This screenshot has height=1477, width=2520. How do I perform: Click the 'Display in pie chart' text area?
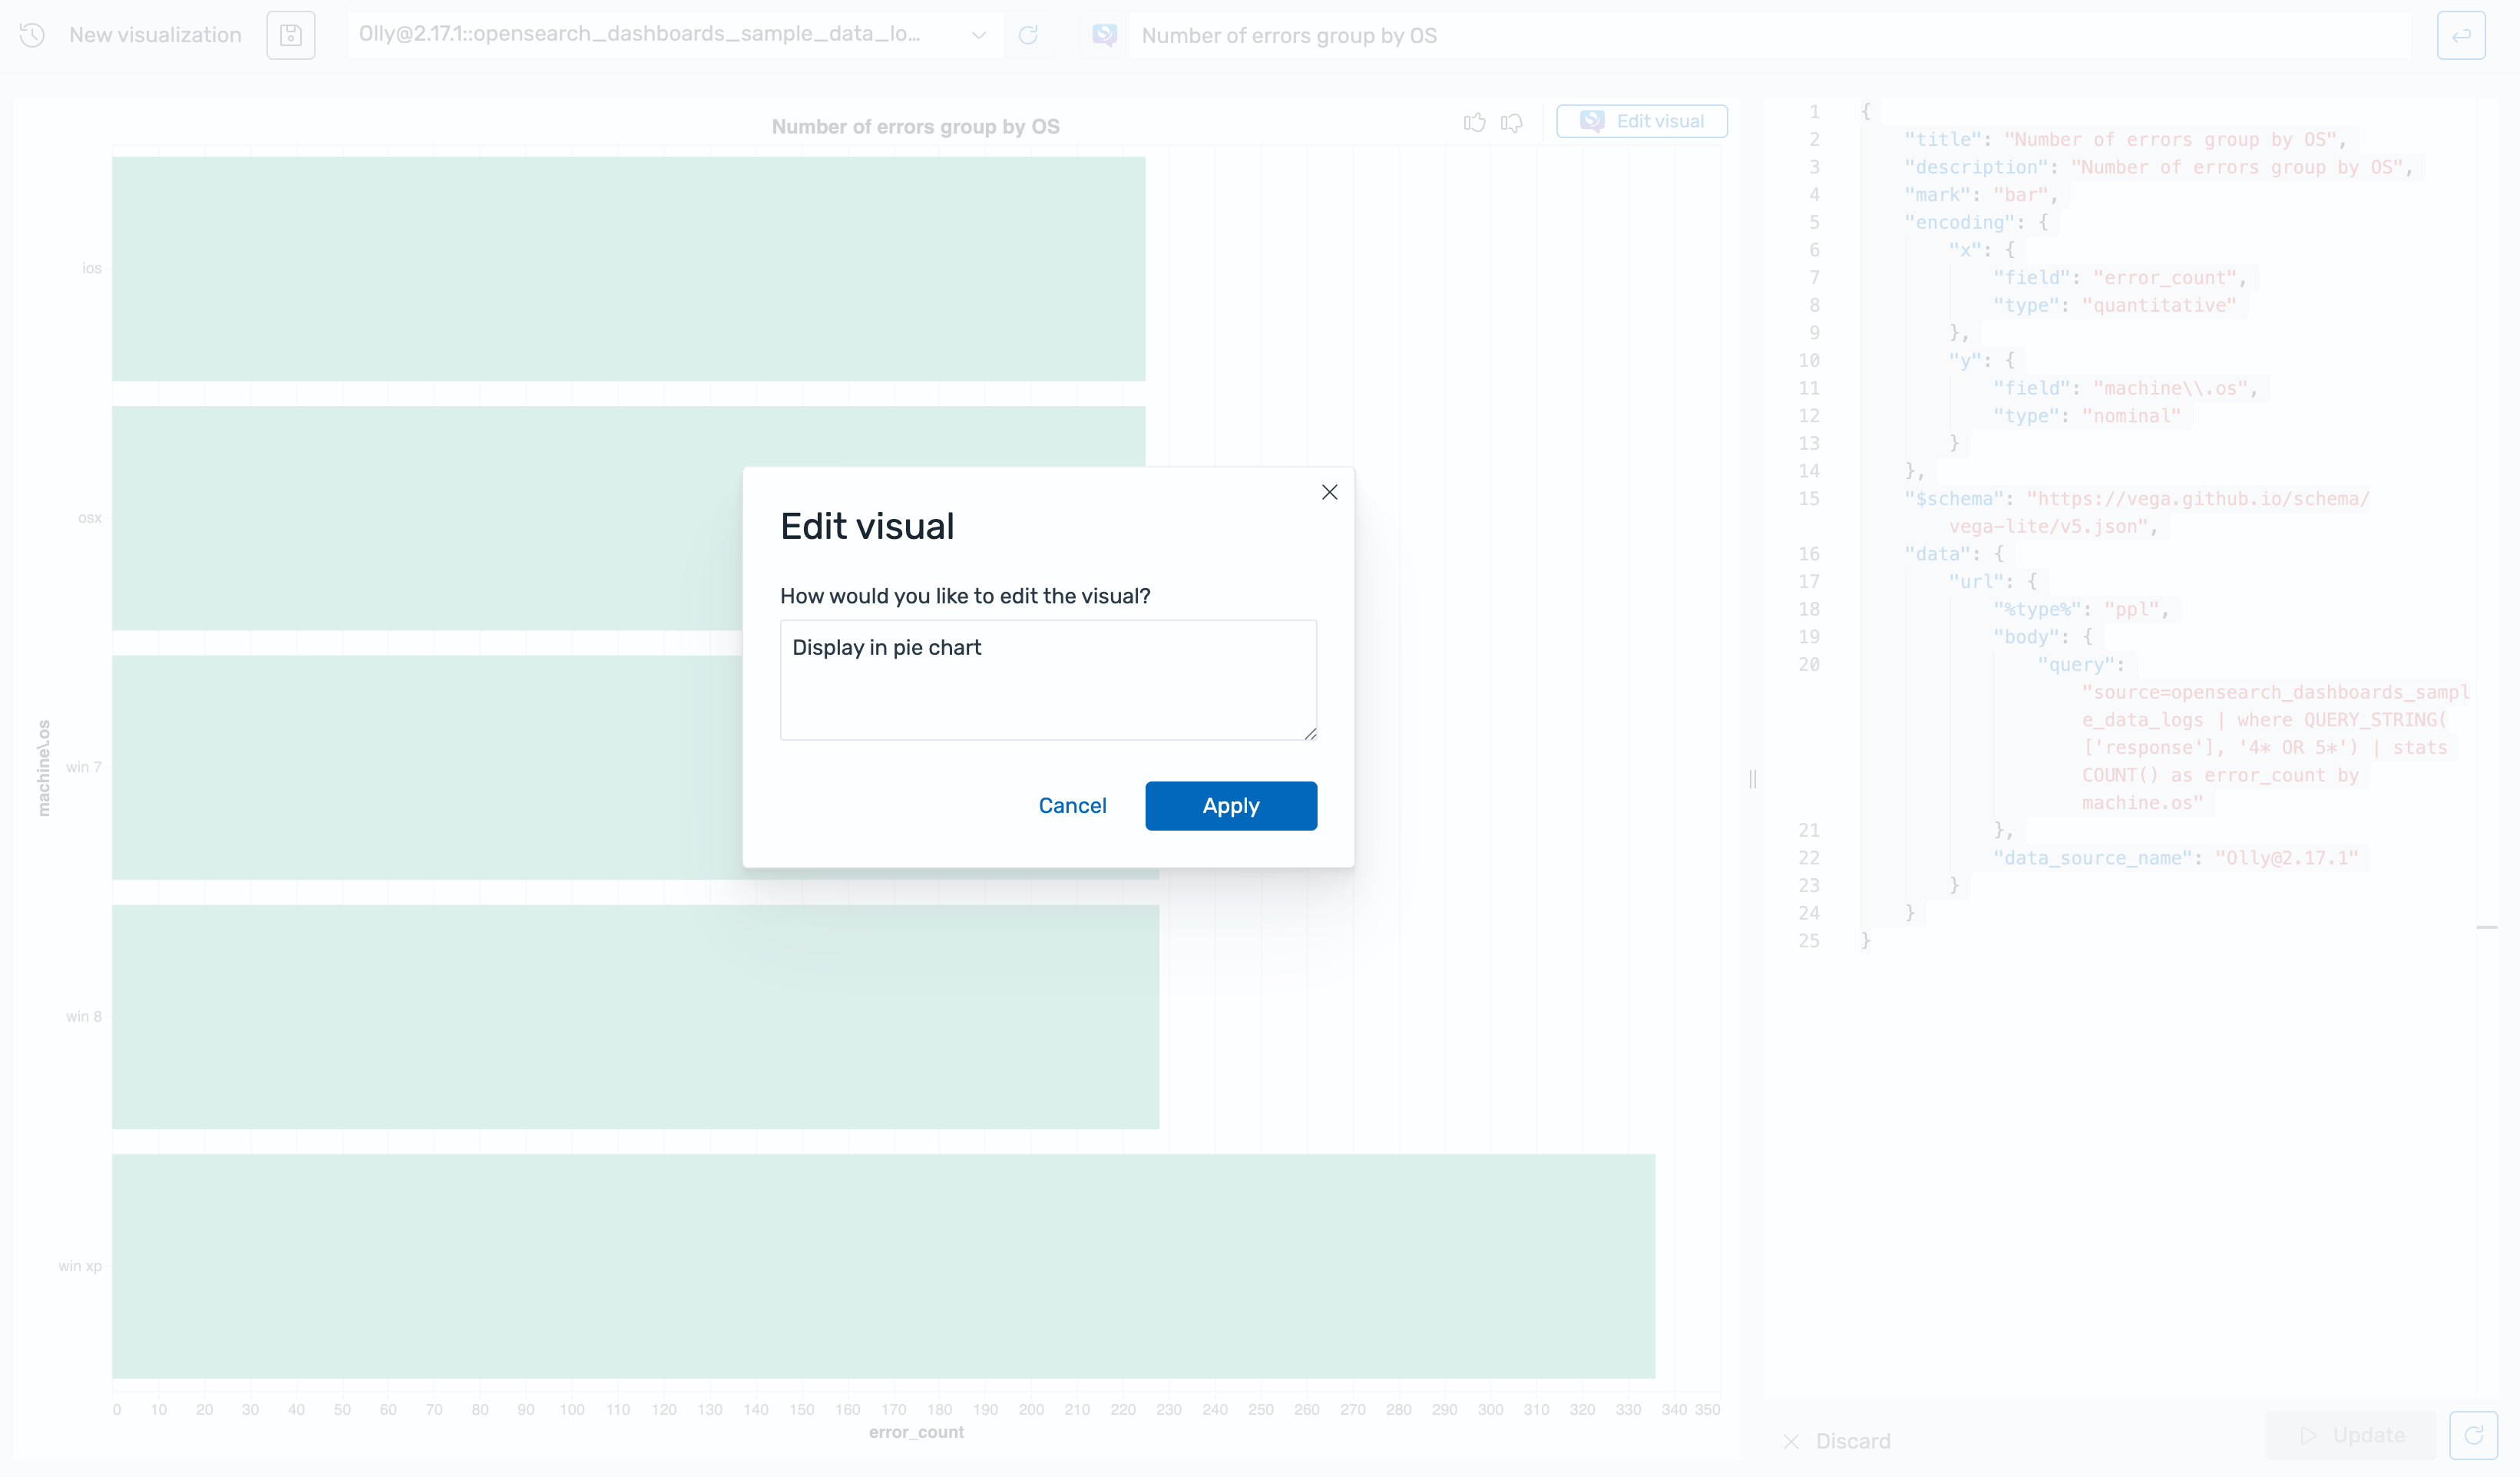pyautogui.click(x=1047, y=679)
